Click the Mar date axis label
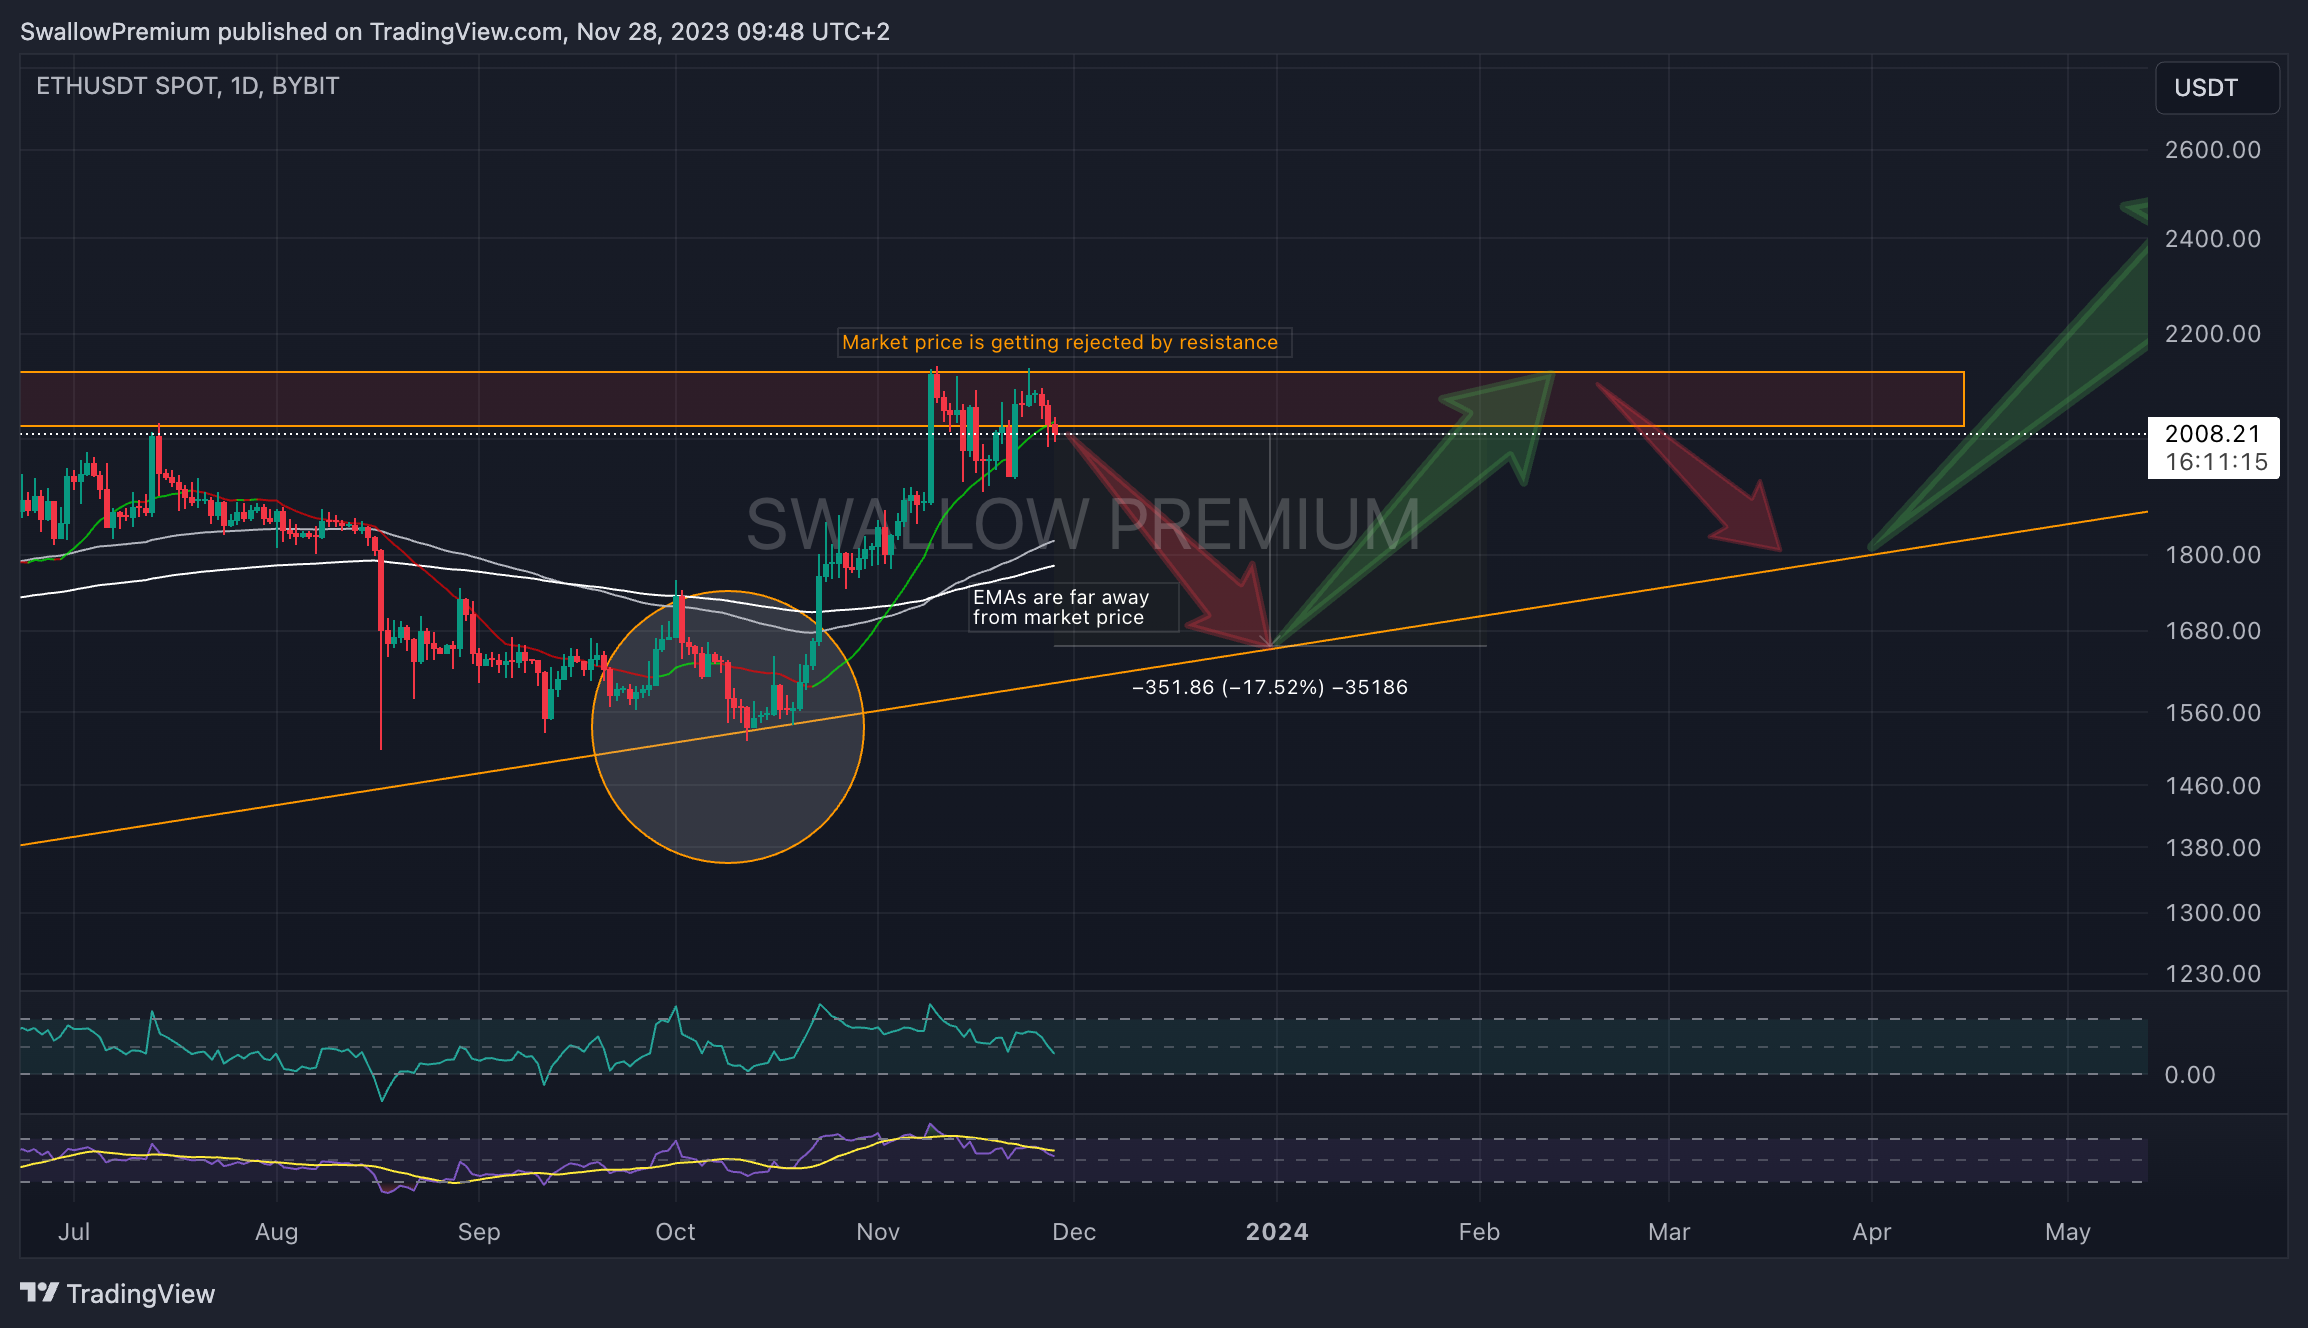2308x1328 pixels. (x=1669, y=1232)
